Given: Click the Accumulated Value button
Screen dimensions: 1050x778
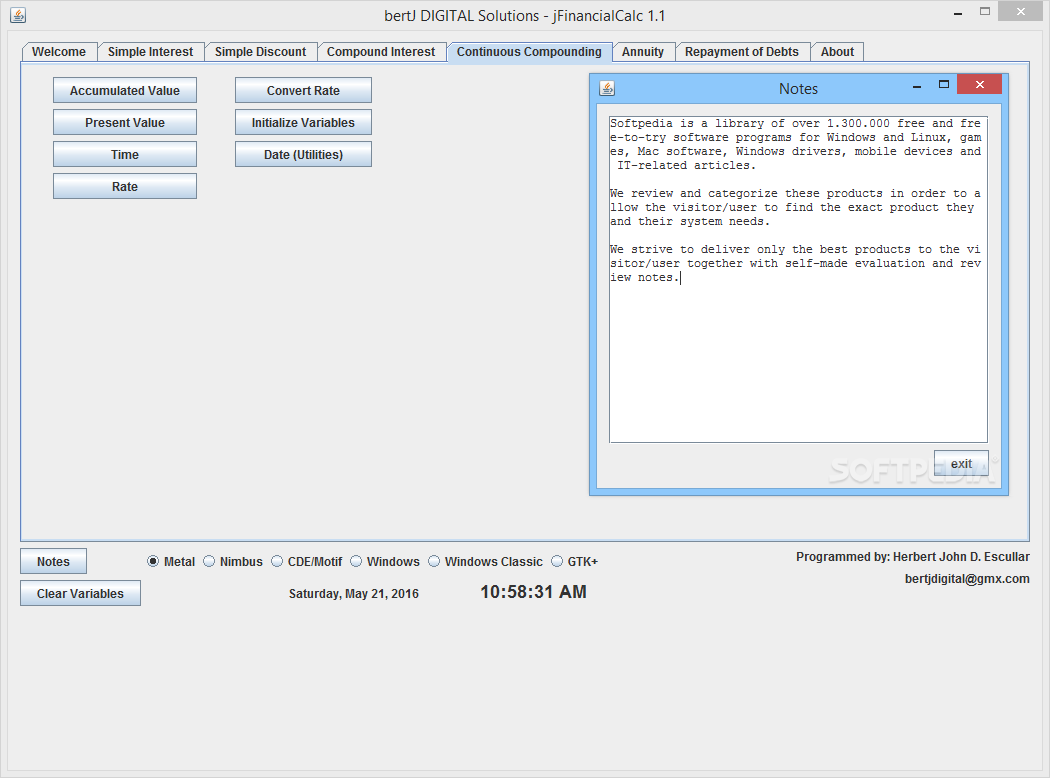Looking at the screenshot, I should (x=125, y=90).
